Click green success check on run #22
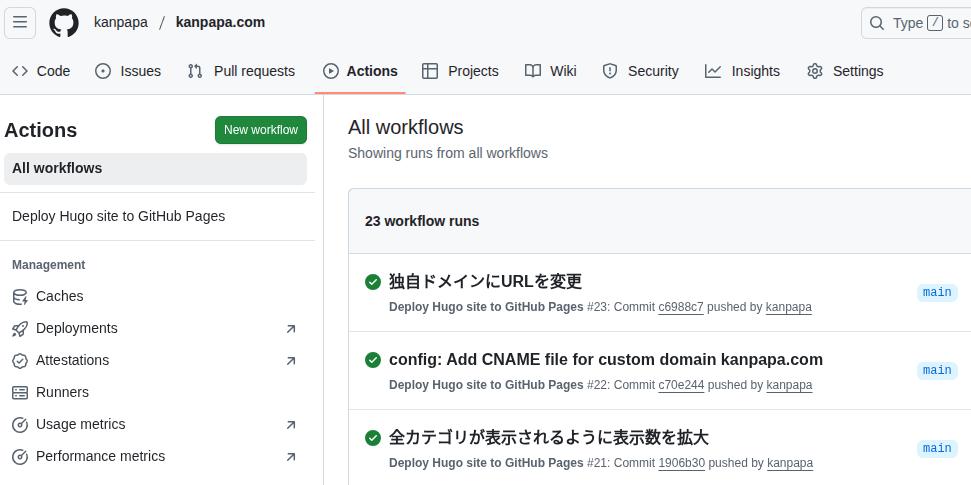The width and height of the screenshot is (971, 485). coord(373,360)
